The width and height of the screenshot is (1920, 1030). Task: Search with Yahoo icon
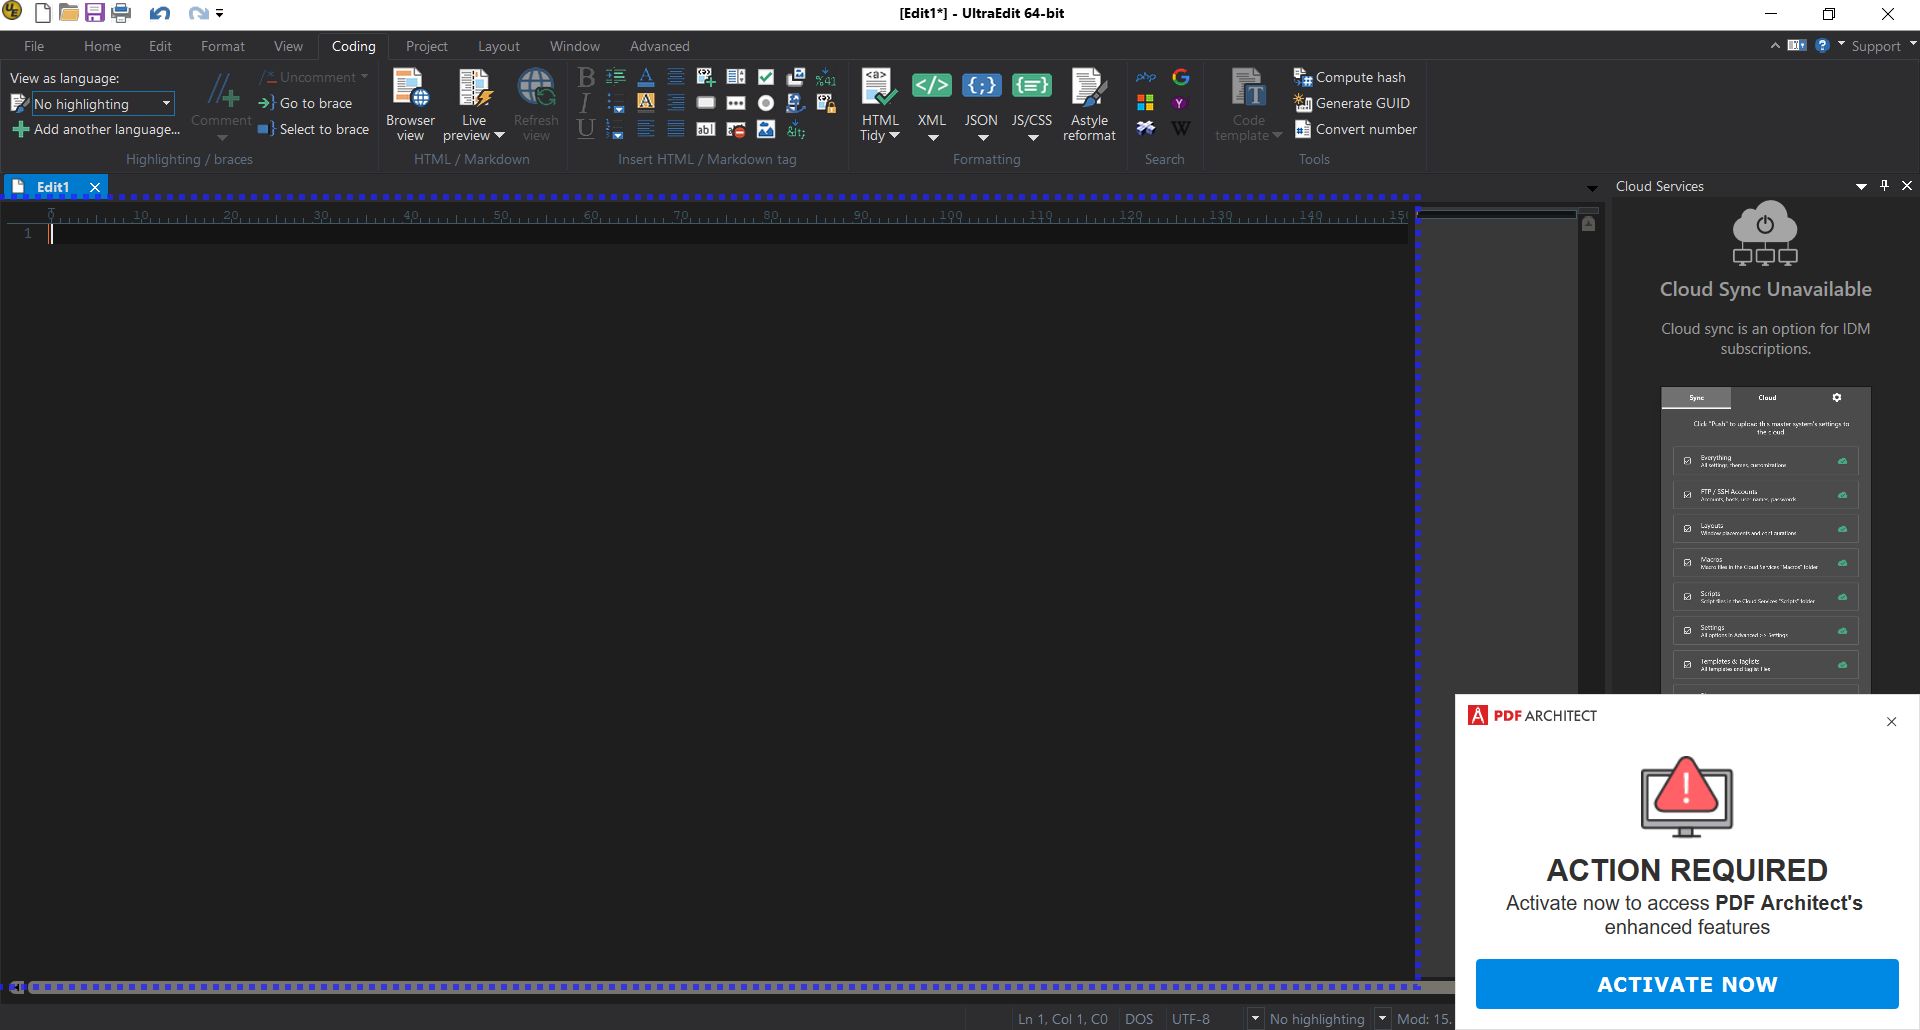point(1180,103)
